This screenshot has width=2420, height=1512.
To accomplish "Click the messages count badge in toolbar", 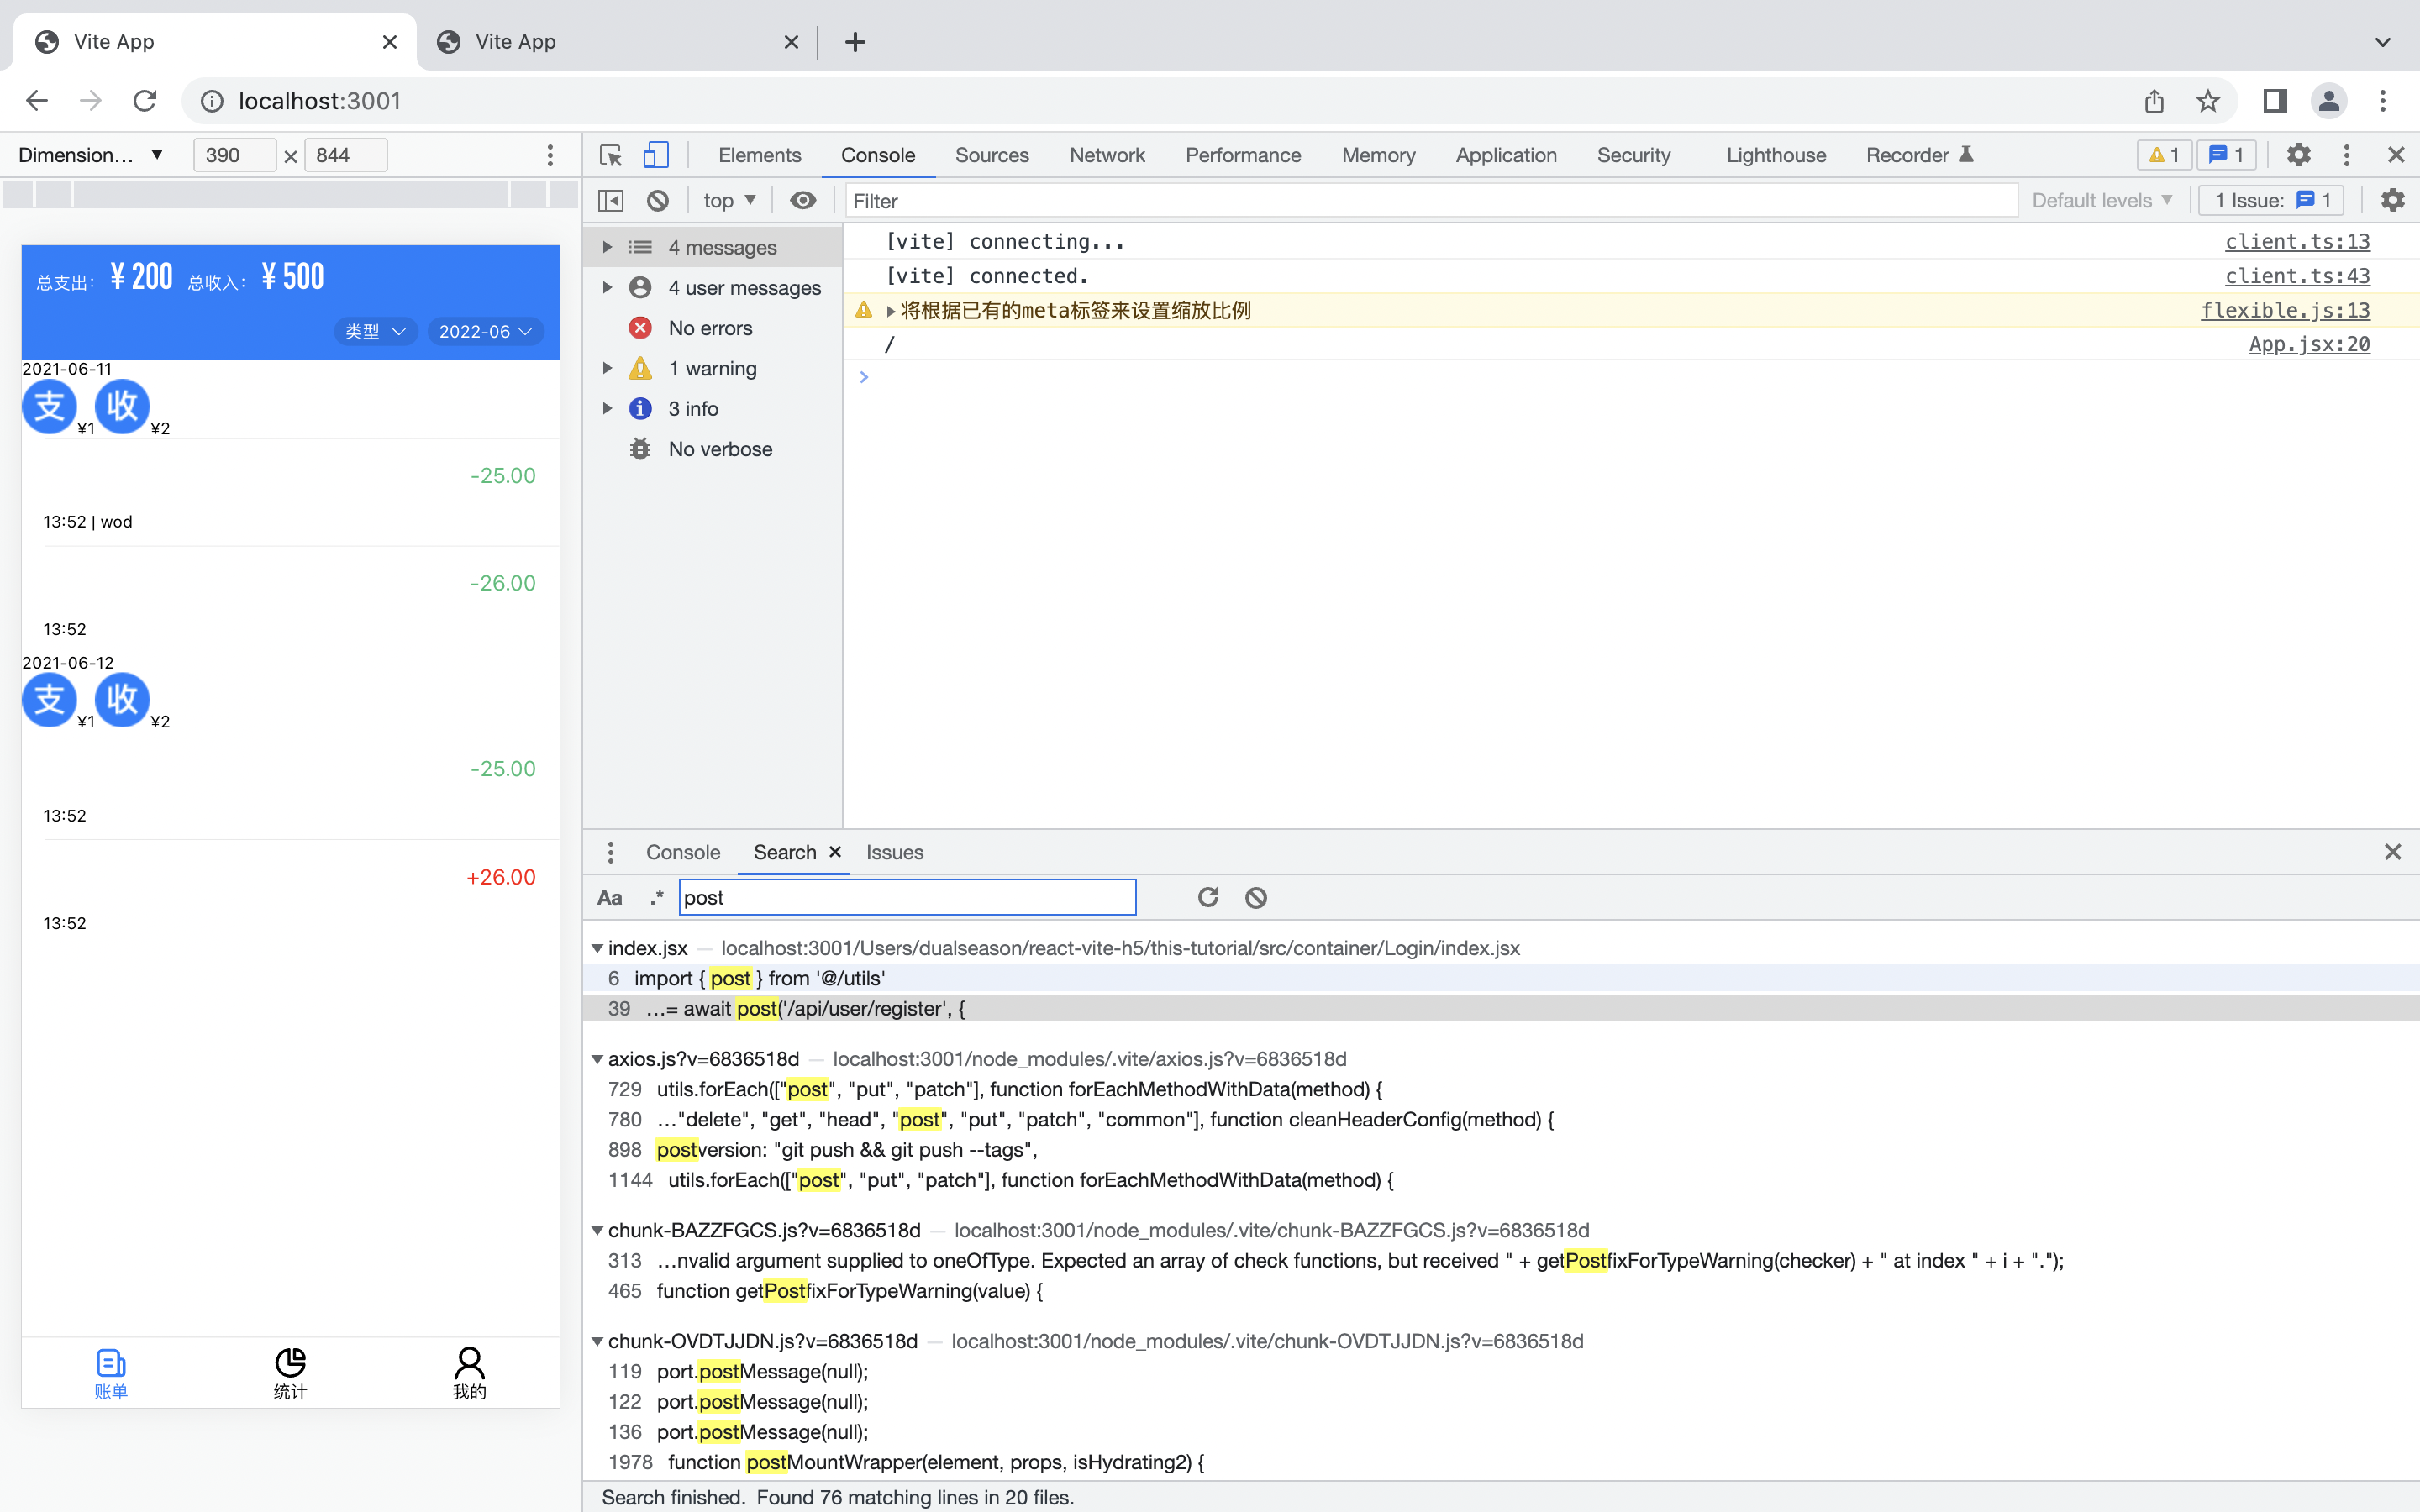I will click(2226, 155).
